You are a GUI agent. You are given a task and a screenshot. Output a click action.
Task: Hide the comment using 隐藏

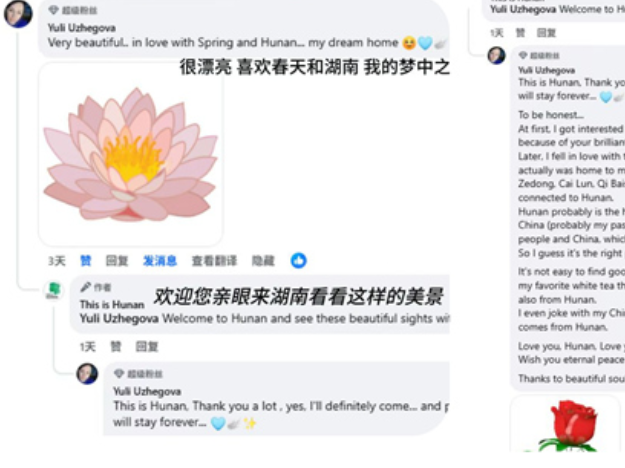pyautogui.click(x=263, y=261)
